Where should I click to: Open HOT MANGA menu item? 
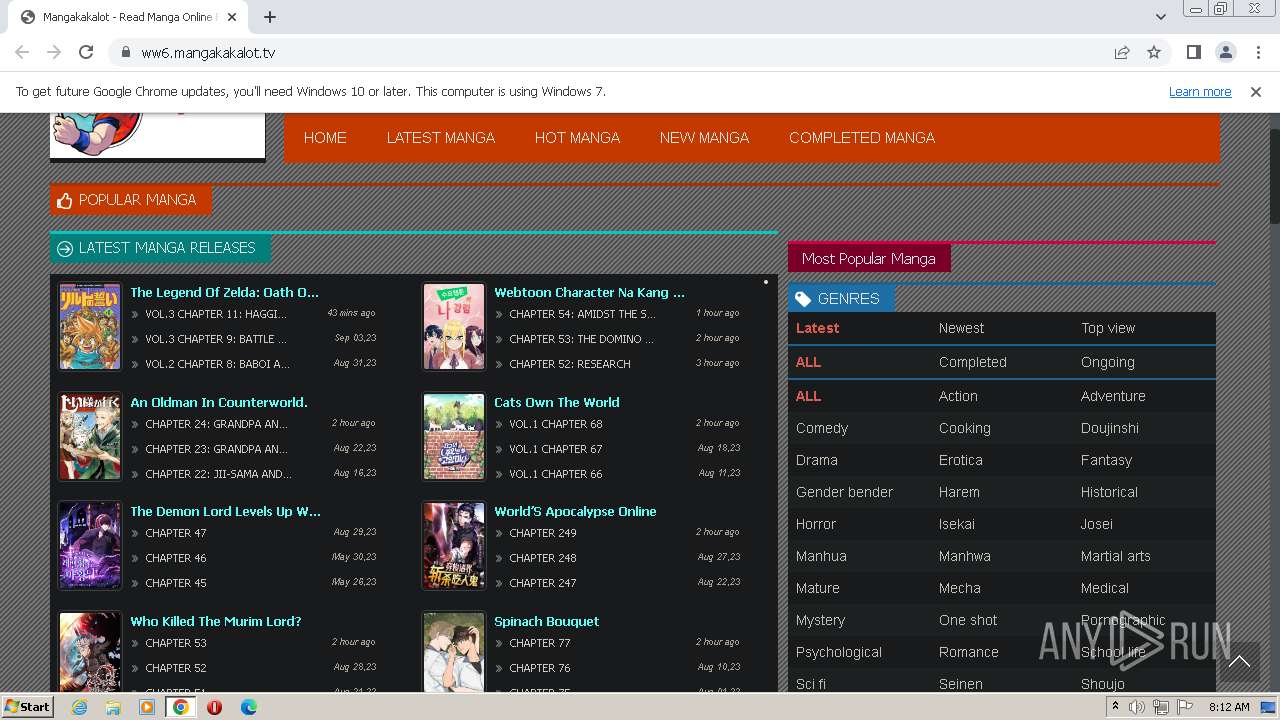[577, 138]
